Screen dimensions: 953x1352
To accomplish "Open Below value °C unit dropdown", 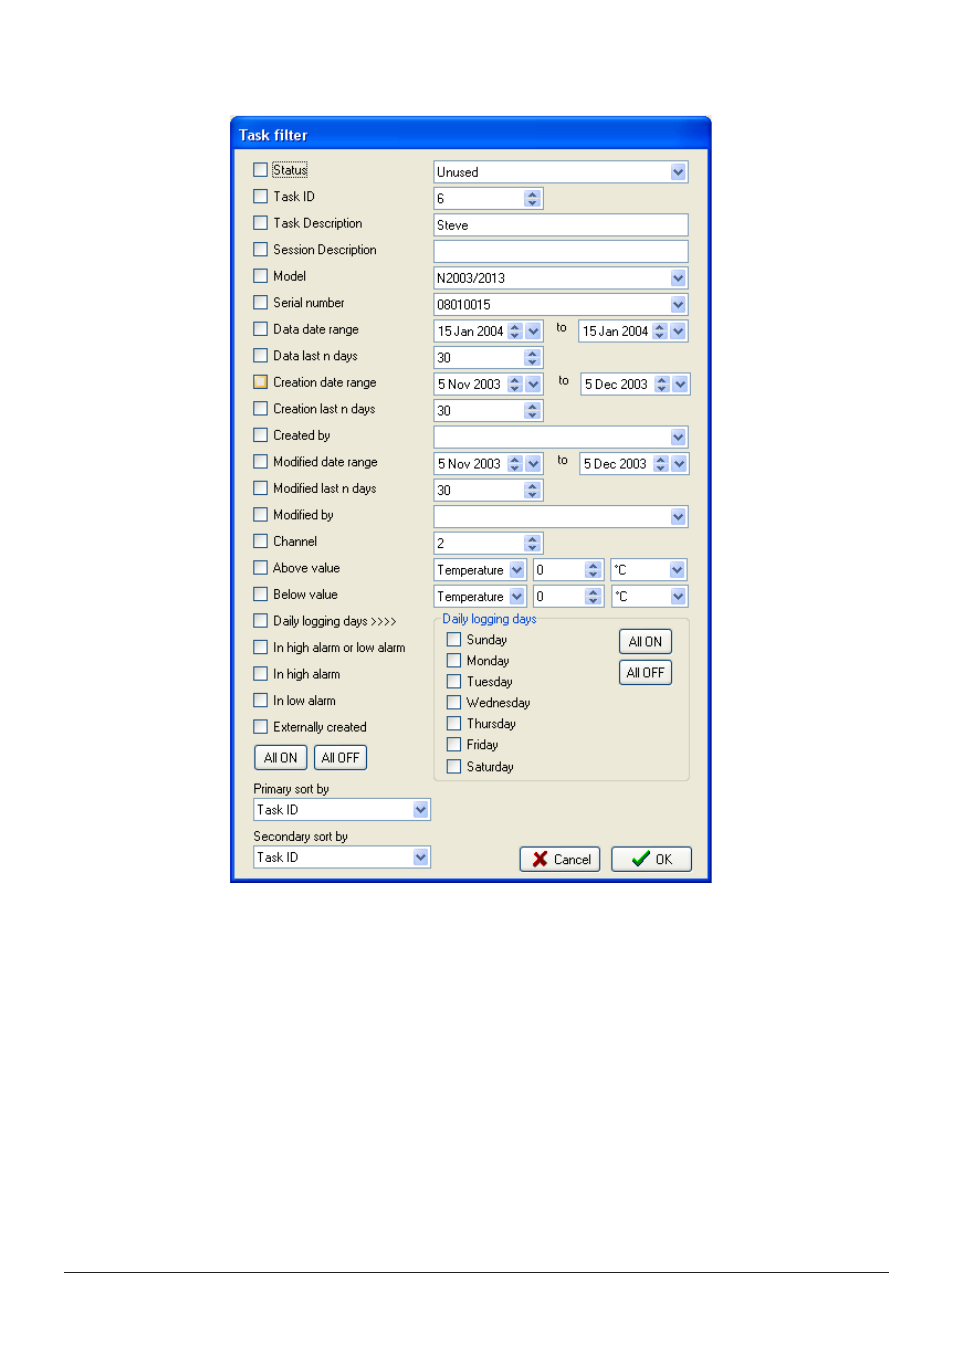I will click(677, 596).
